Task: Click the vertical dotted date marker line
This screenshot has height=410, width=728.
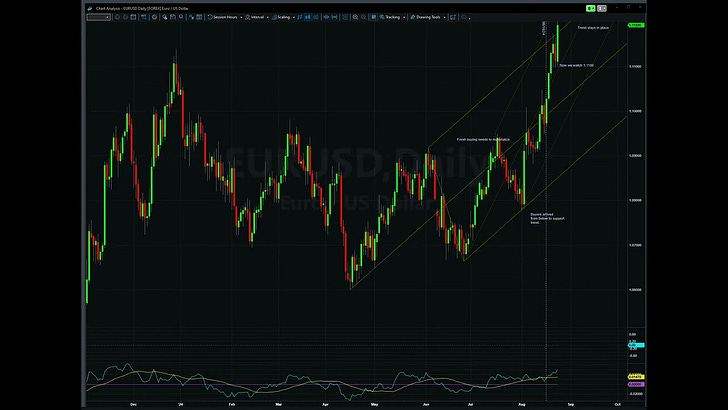Action: point(546,209)
